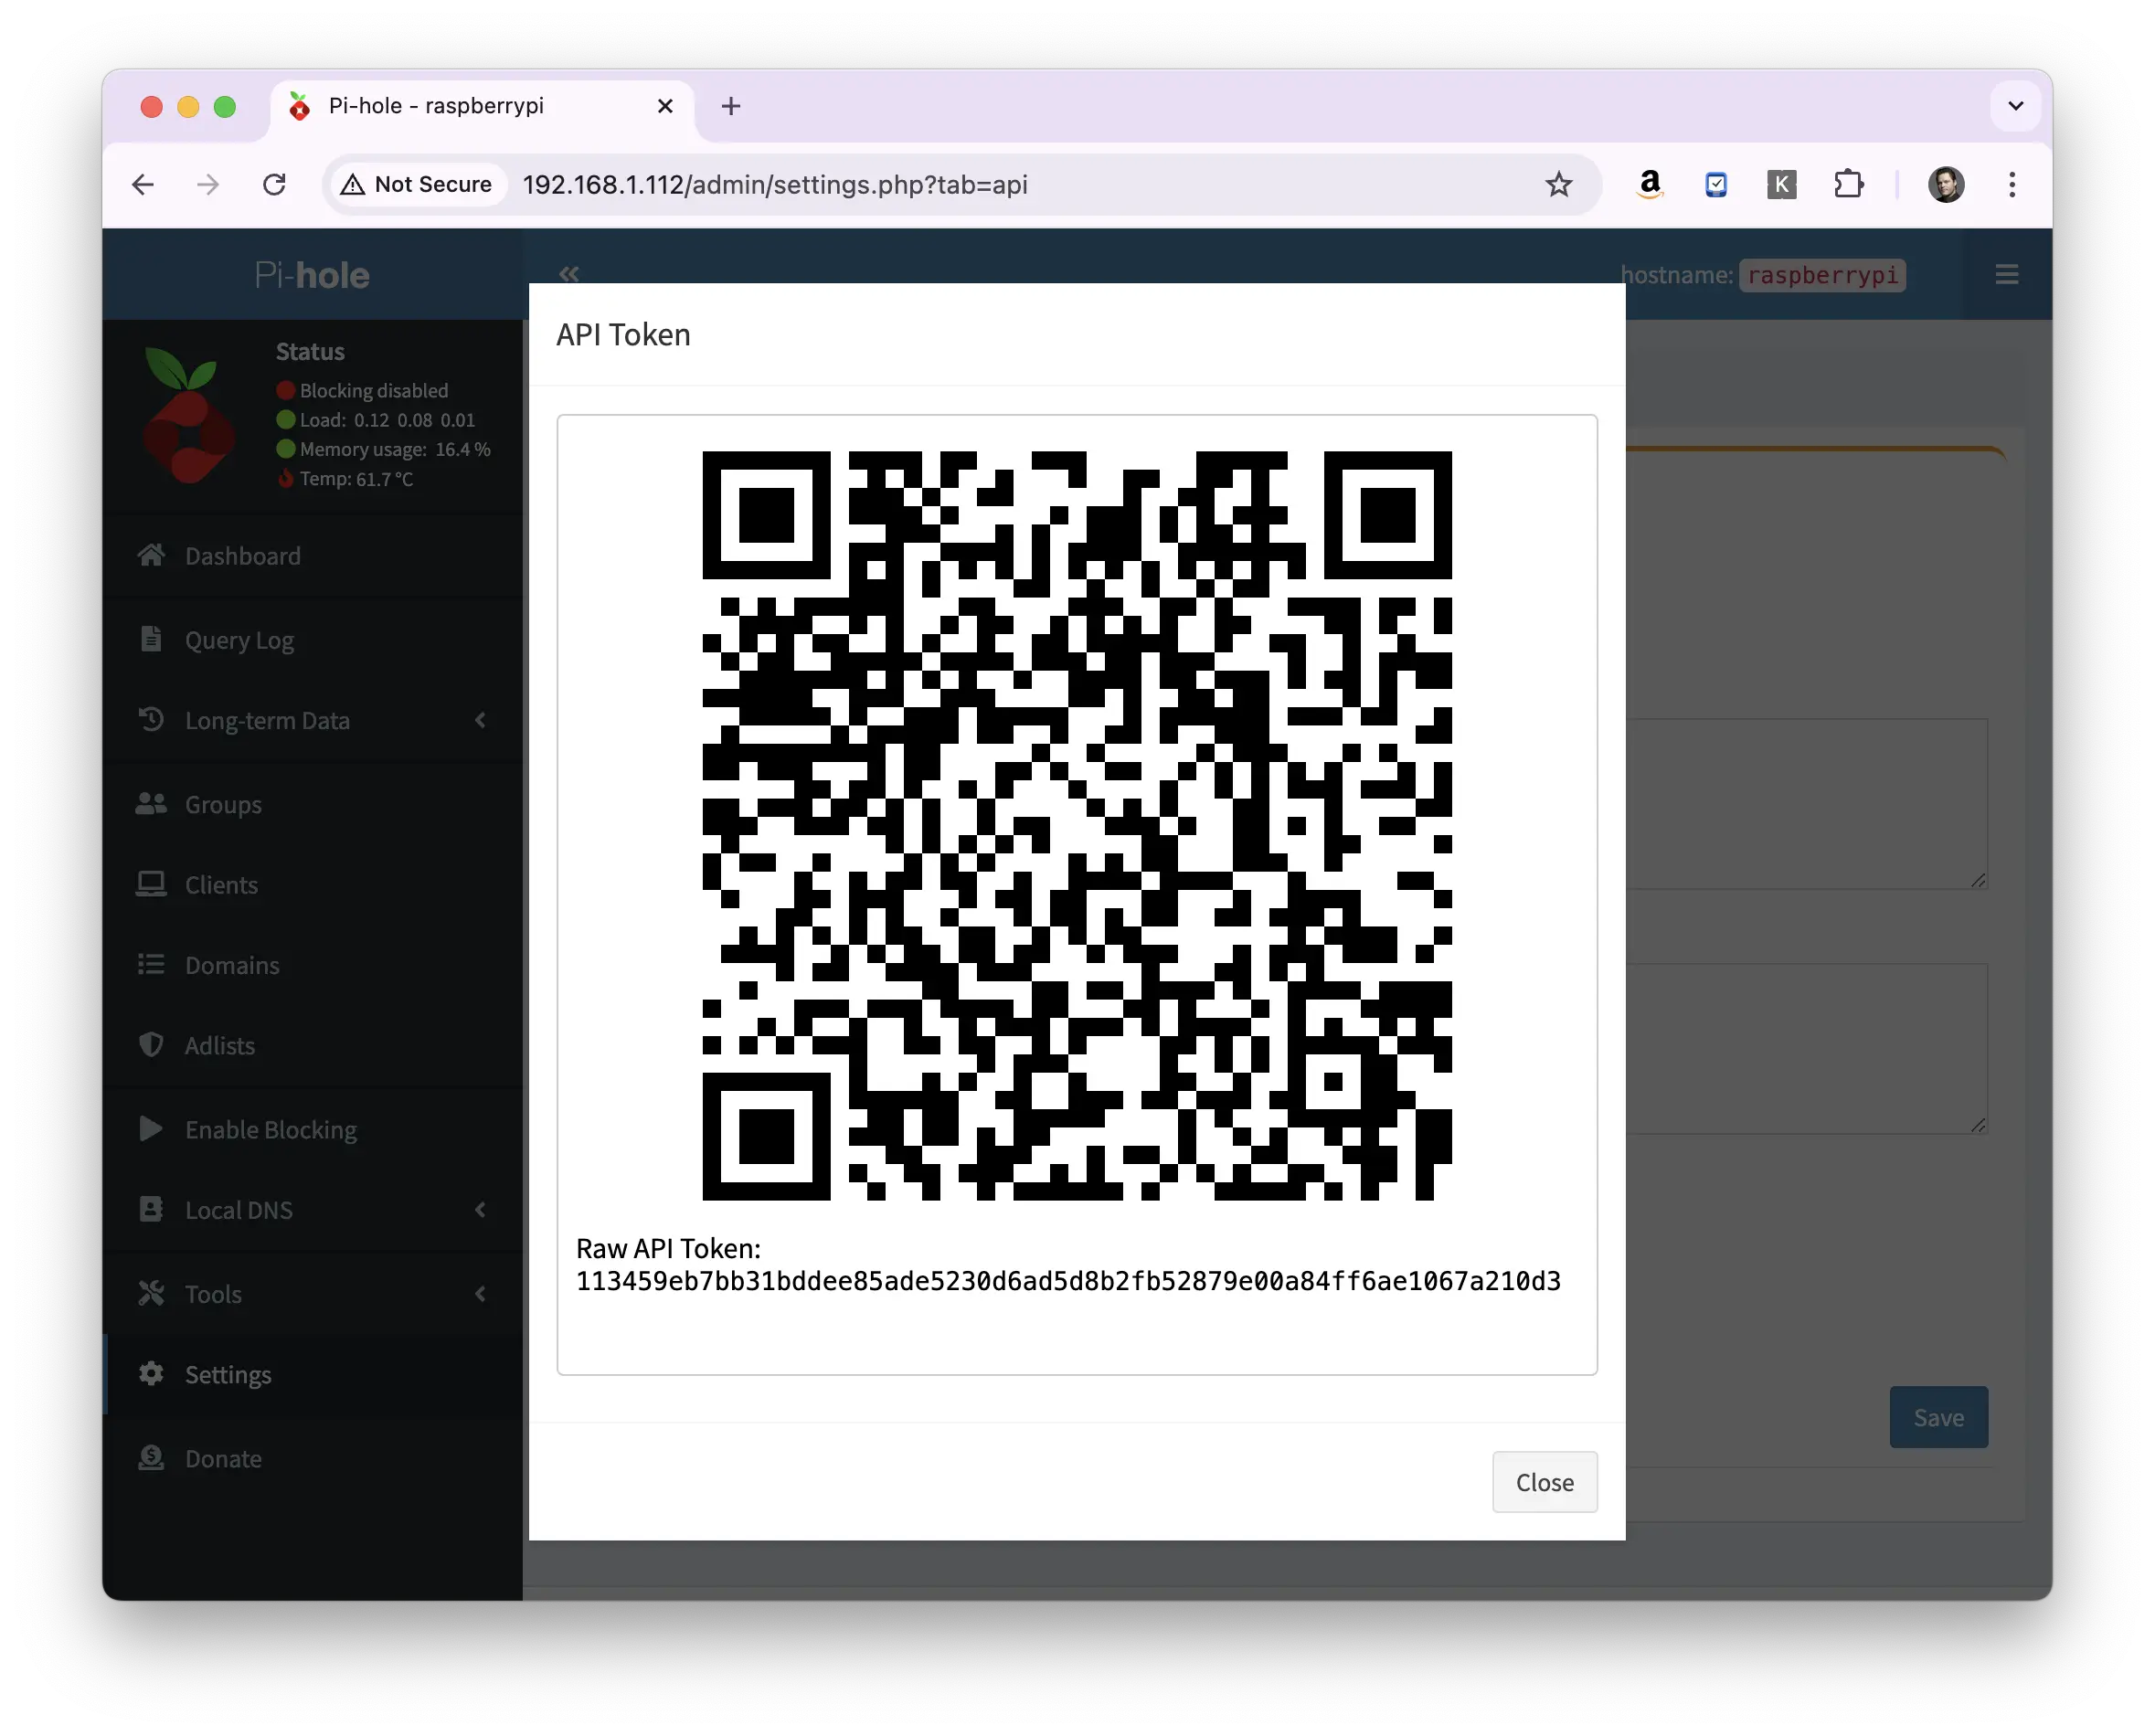Viewport: 2155px width, 1736px height.
Task: Open the Settings page in sidebar
Action: (228, 1375)
